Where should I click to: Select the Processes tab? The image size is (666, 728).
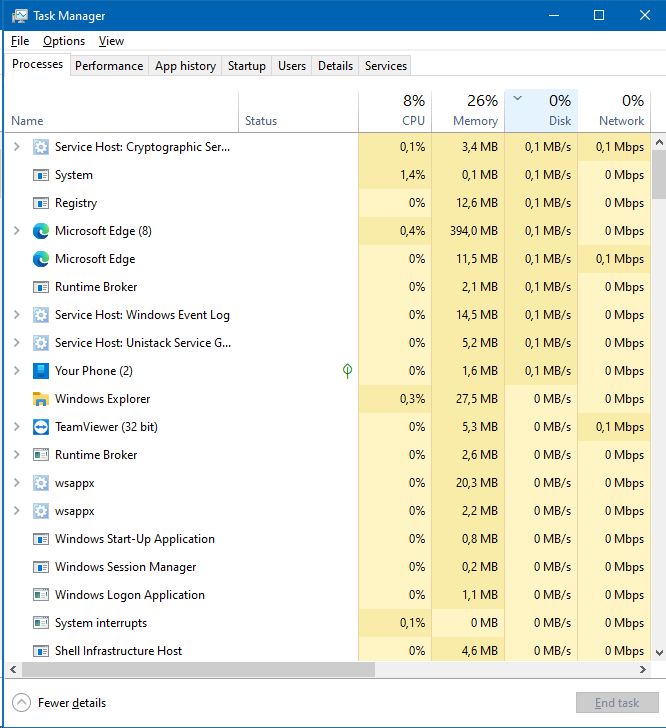click(x=38, y=64)
